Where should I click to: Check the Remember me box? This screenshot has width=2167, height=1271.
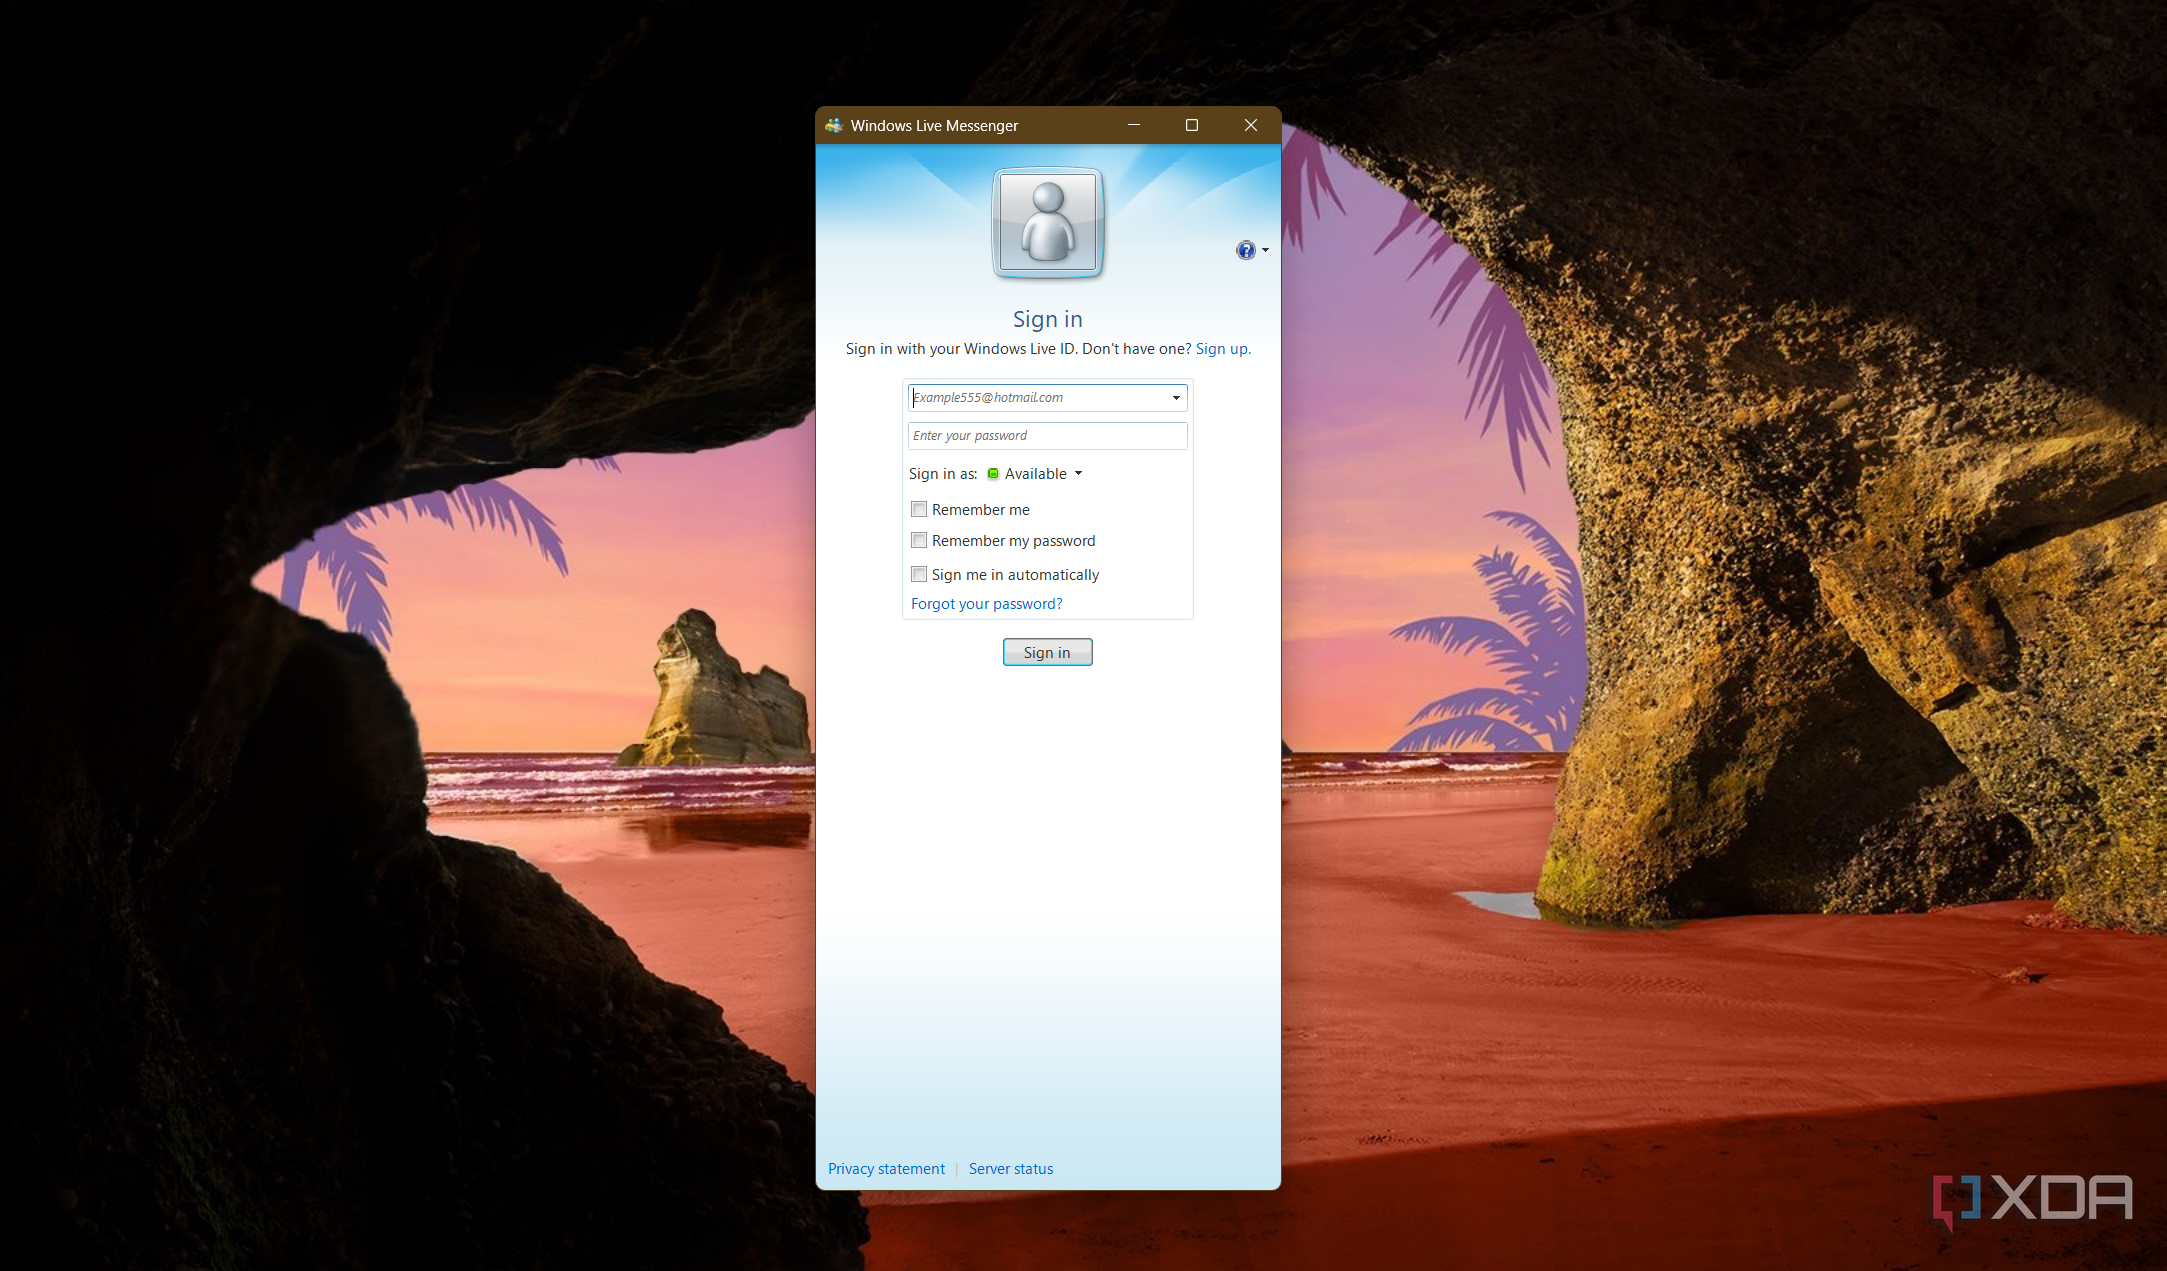tap(919, 509)
